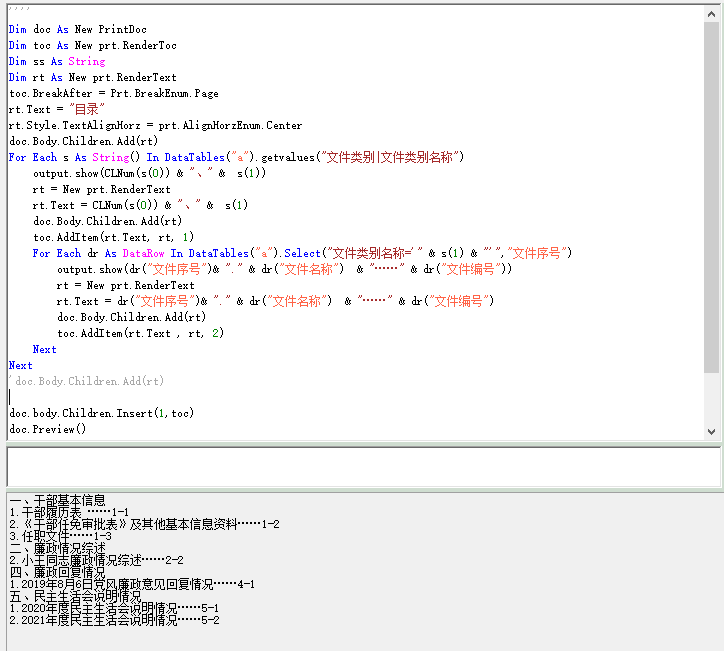
Task: Click the code editor scroll down arrow
Action: 712,432
